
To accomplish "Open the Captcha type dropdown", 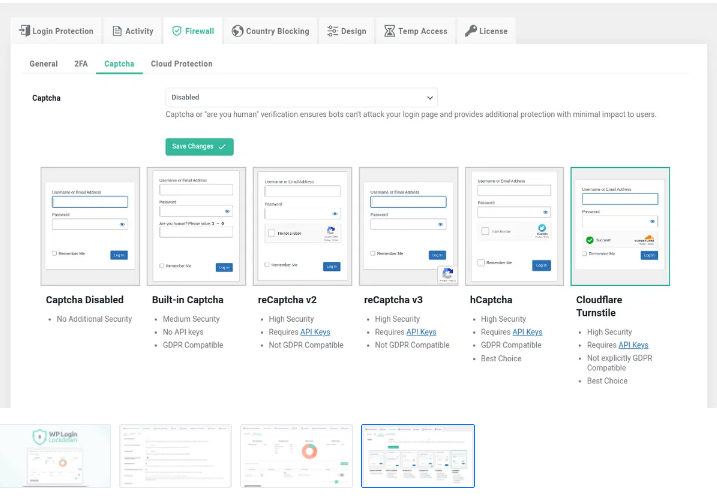I will tap(301, 98).
